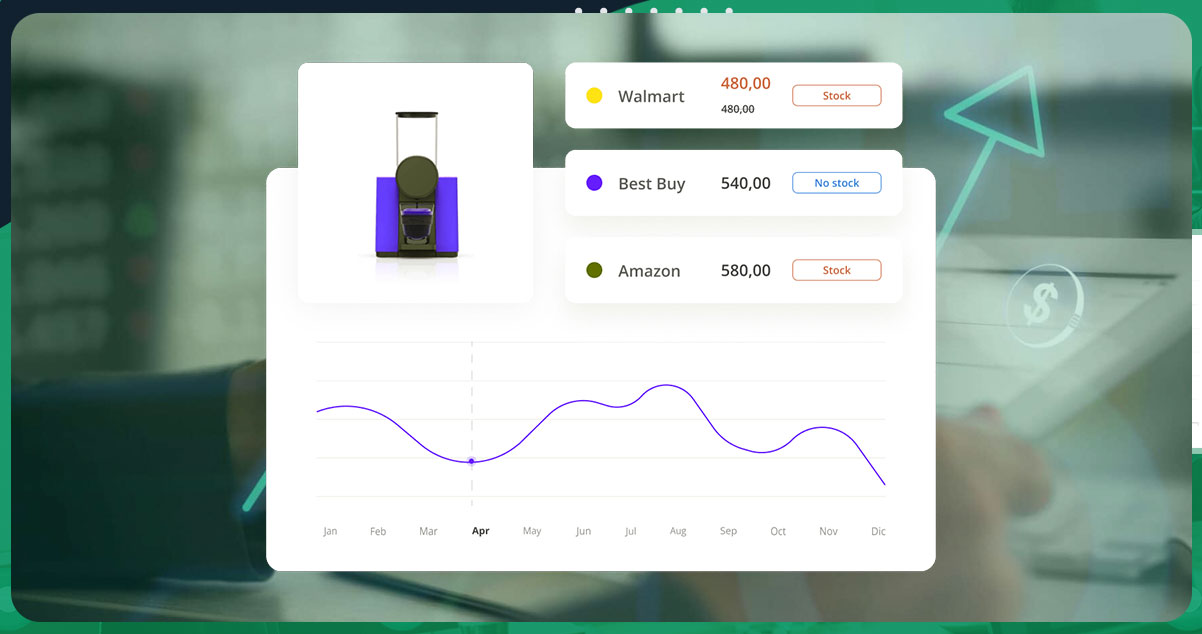Select the Best Buy retailer name
Viewport: 1202px width, 634px height.
pyautogui.click(x=651, y=184)
